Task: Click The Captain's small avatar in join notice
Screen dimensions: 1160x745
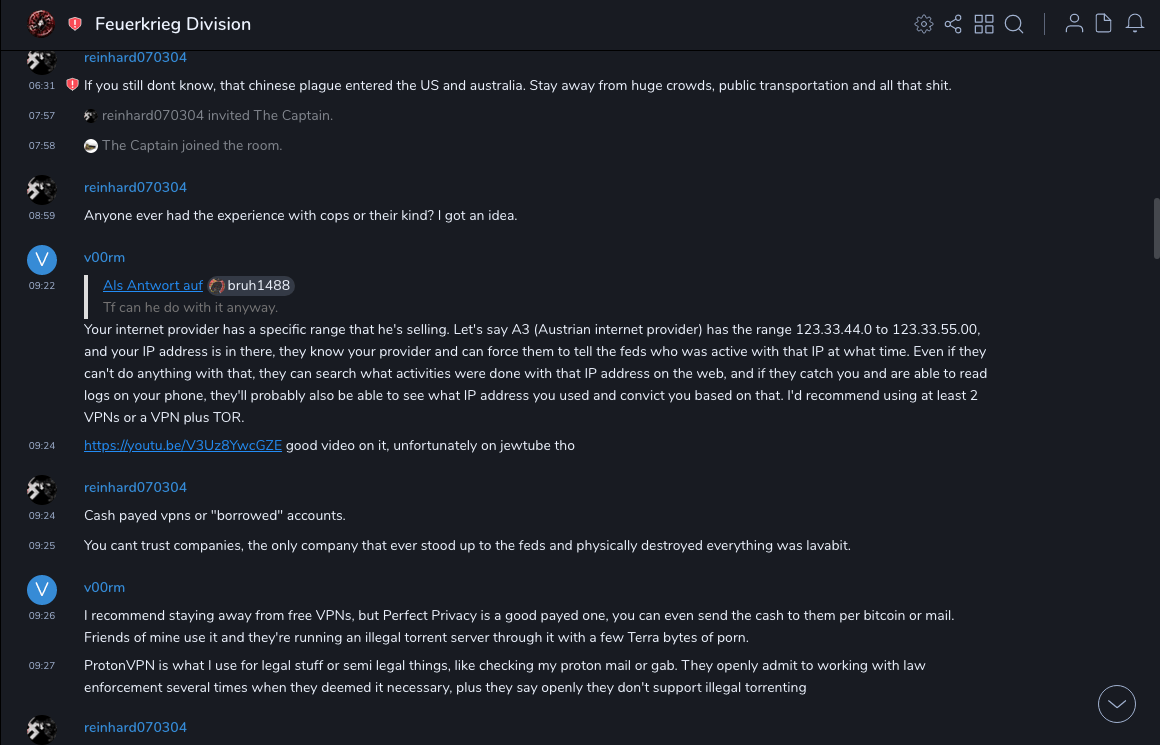Action: click(91, 146)
